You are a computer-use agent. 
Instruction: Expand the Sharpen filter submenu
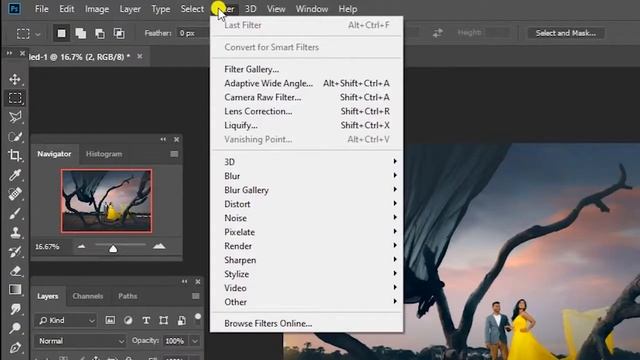(x=307, y=260)
